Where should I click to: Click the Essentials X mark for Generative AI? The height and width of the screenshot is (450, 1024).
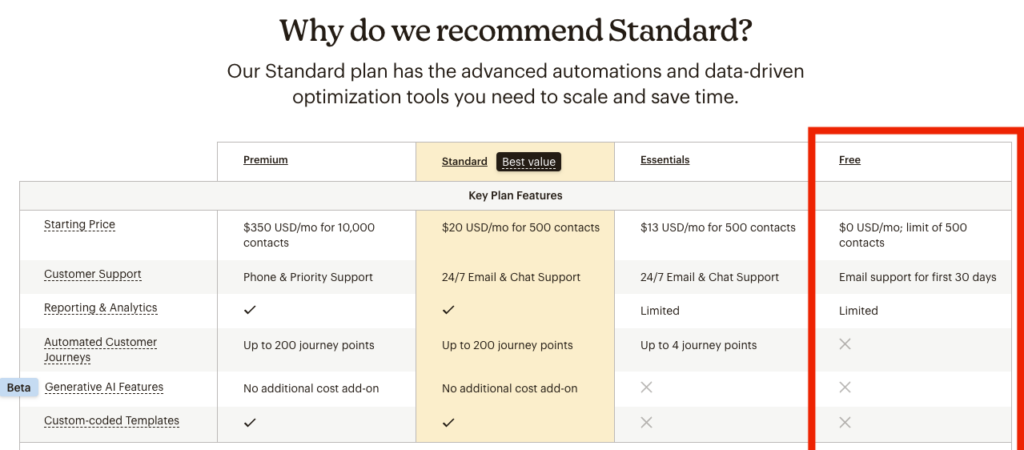[647, 387]
